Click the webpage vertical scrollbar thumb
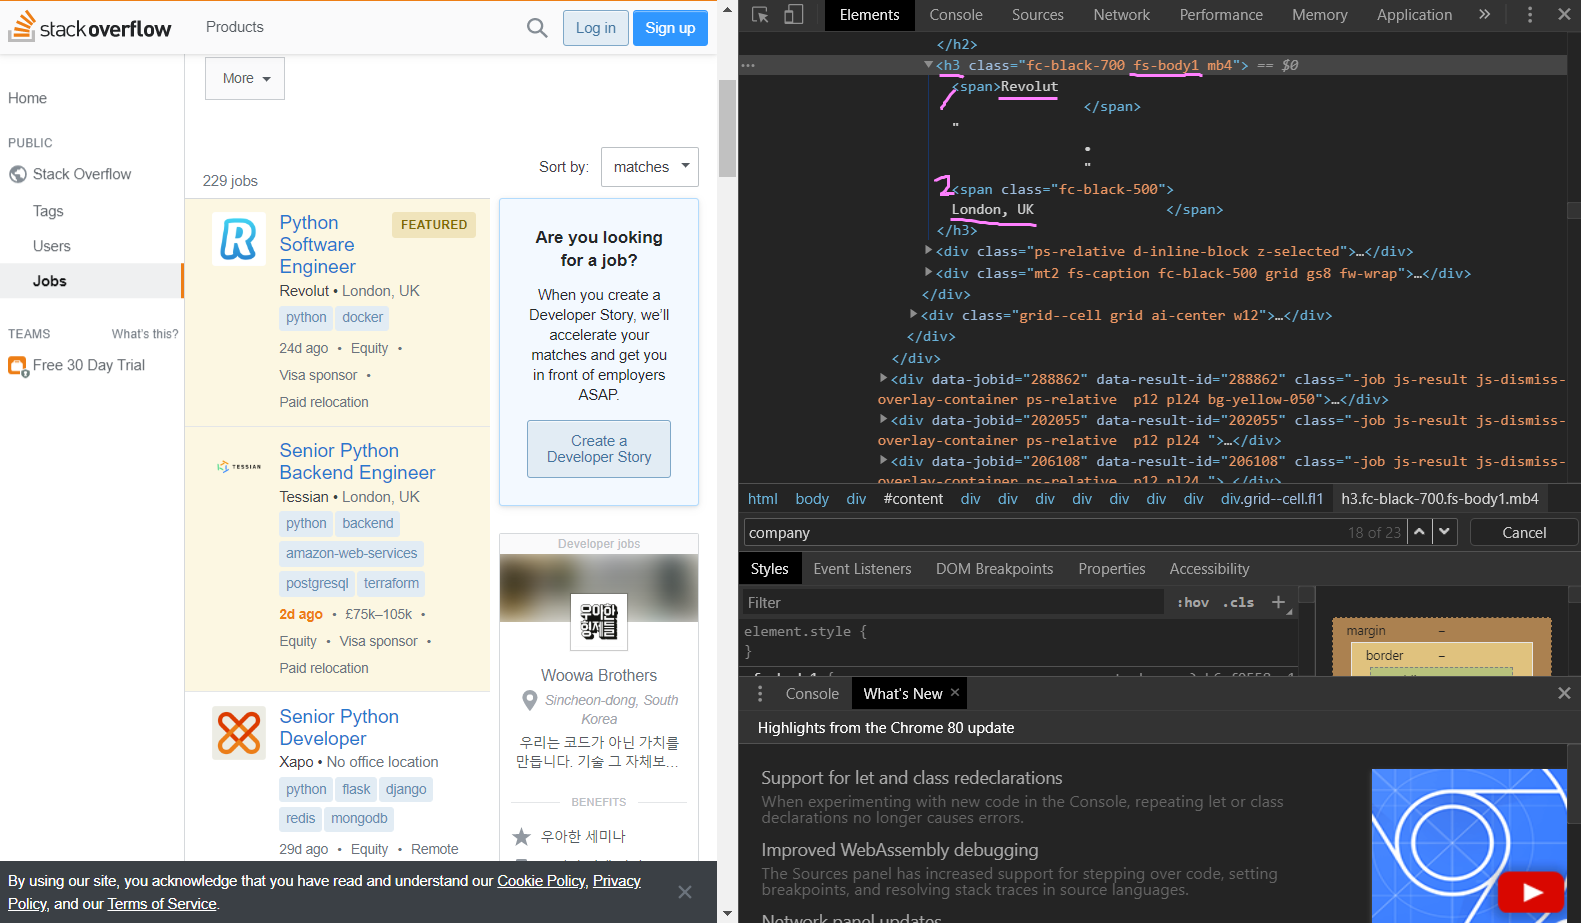 [x=727, y=129]
